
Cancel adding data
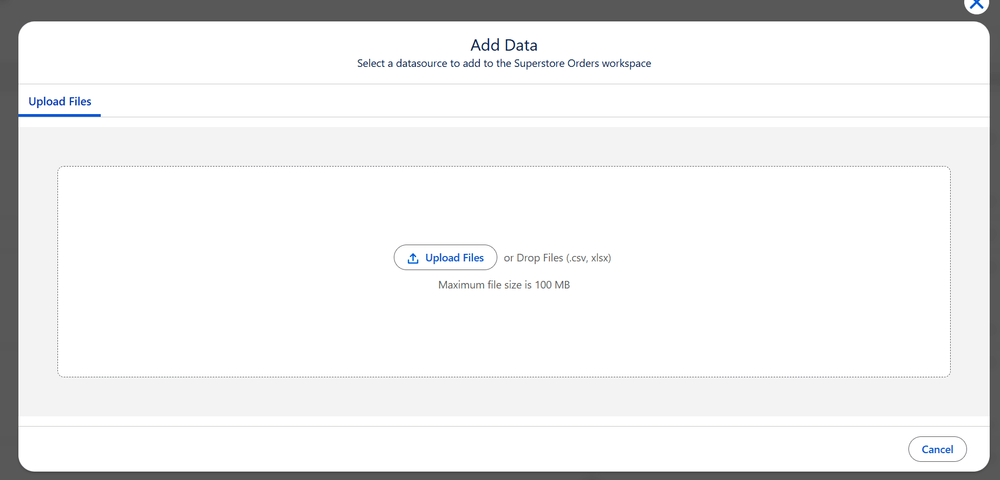coord(937,449)
